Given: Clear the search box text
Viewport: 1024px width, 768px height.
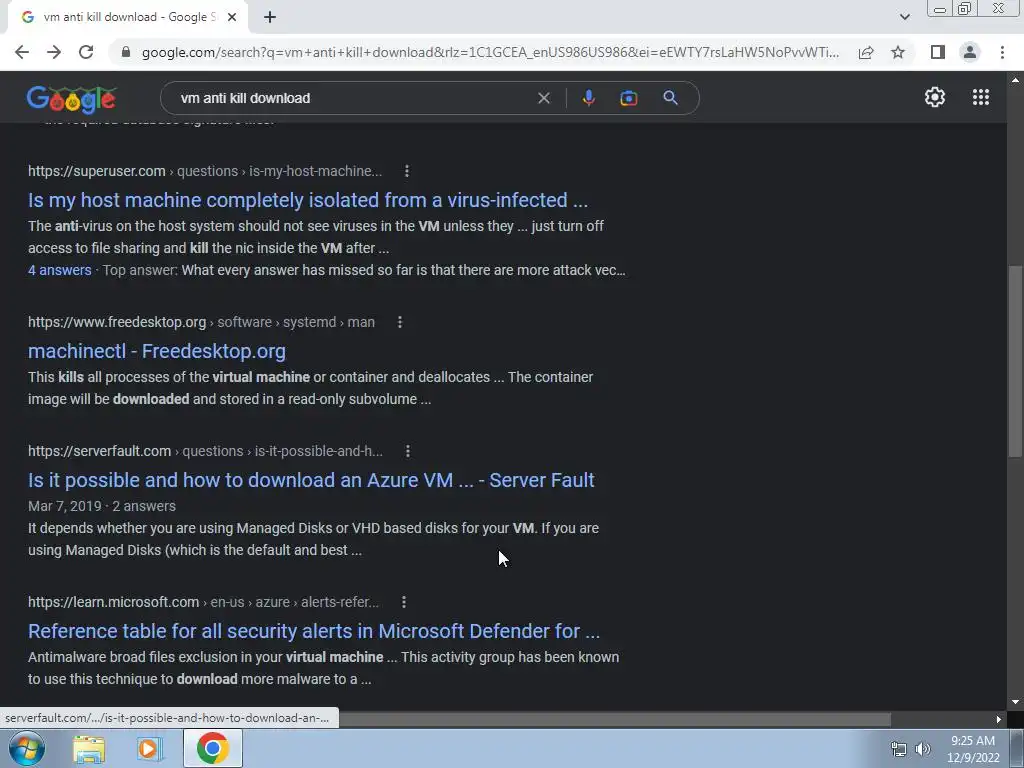Looking at the screenshot, I should click(x=543, y=98).
